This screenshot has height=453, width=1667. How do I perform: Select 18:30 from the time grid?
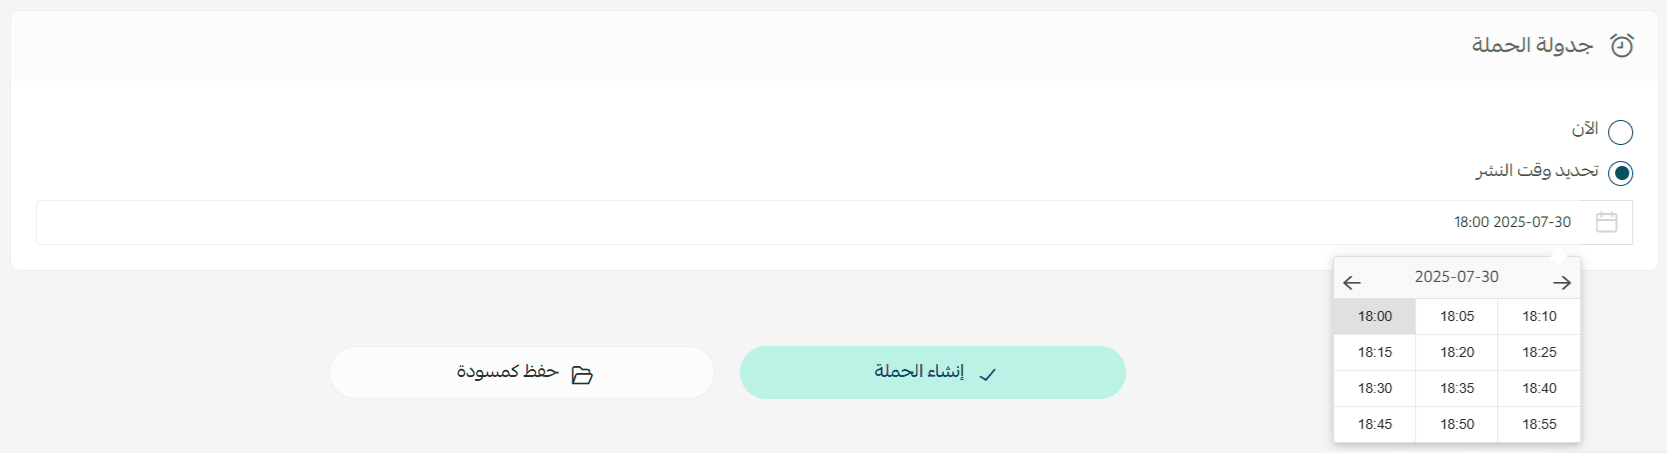pyautogui.click(x=1375, y=388)
